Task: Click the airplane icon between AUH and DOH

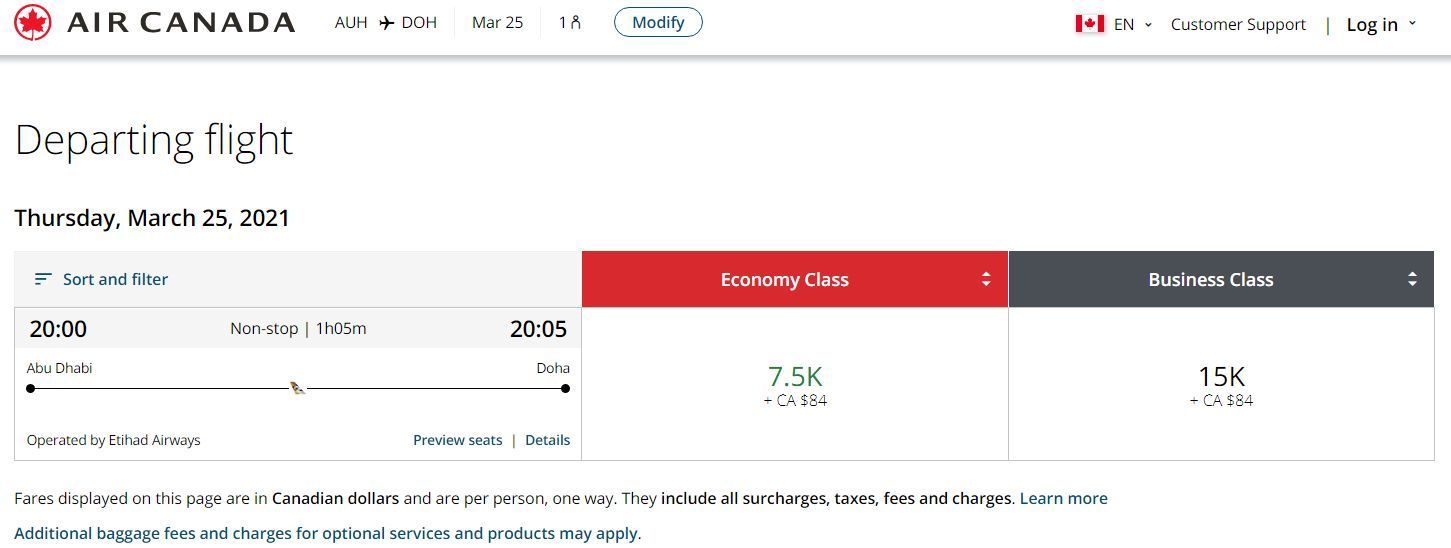Action: point(386,23)
